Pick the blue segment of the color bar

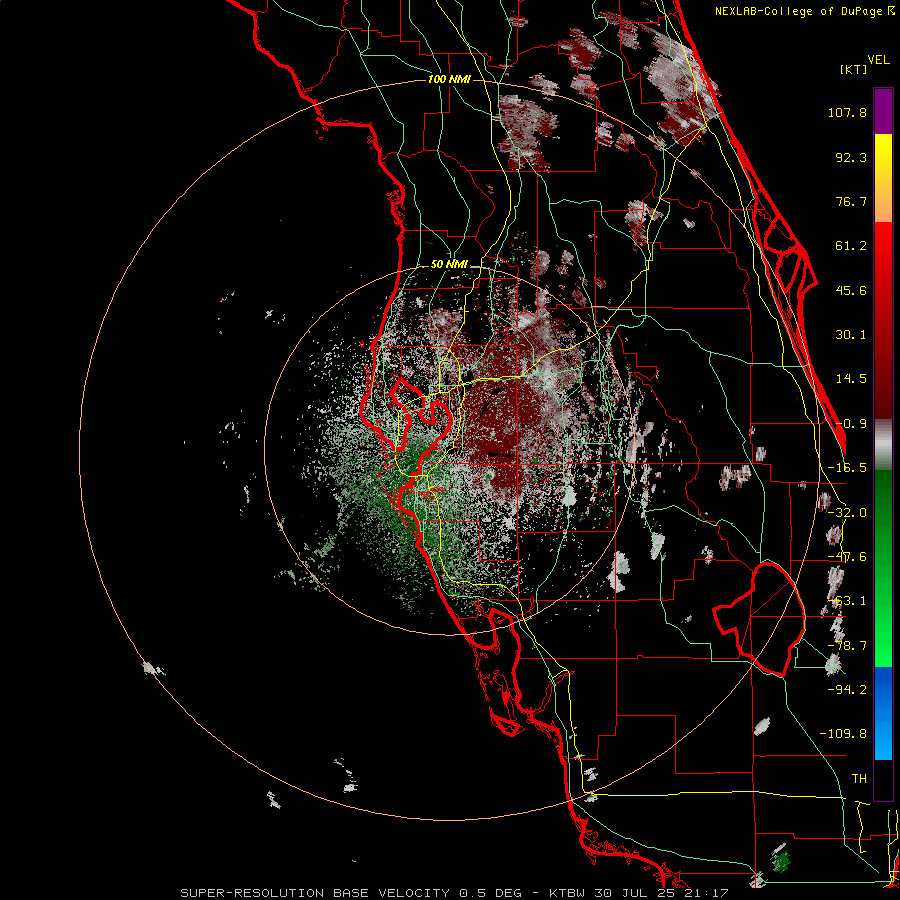883,713
